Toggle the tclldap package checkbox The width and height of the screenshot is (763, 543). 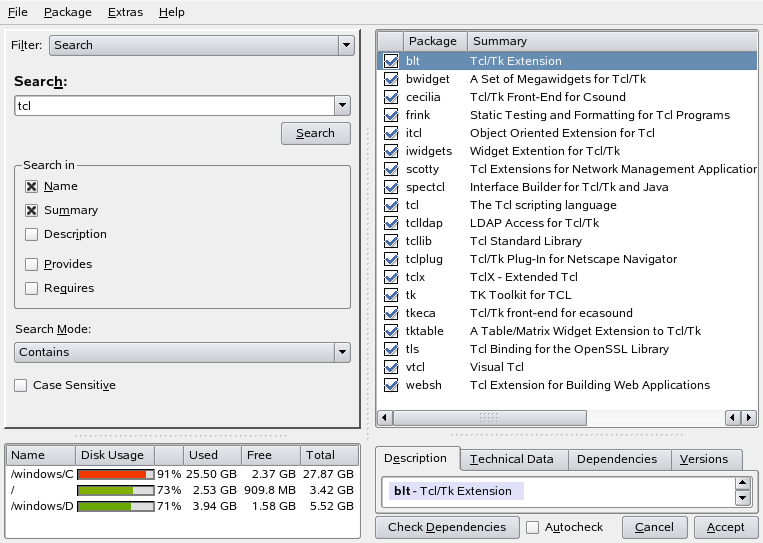(x=391, y=223)
